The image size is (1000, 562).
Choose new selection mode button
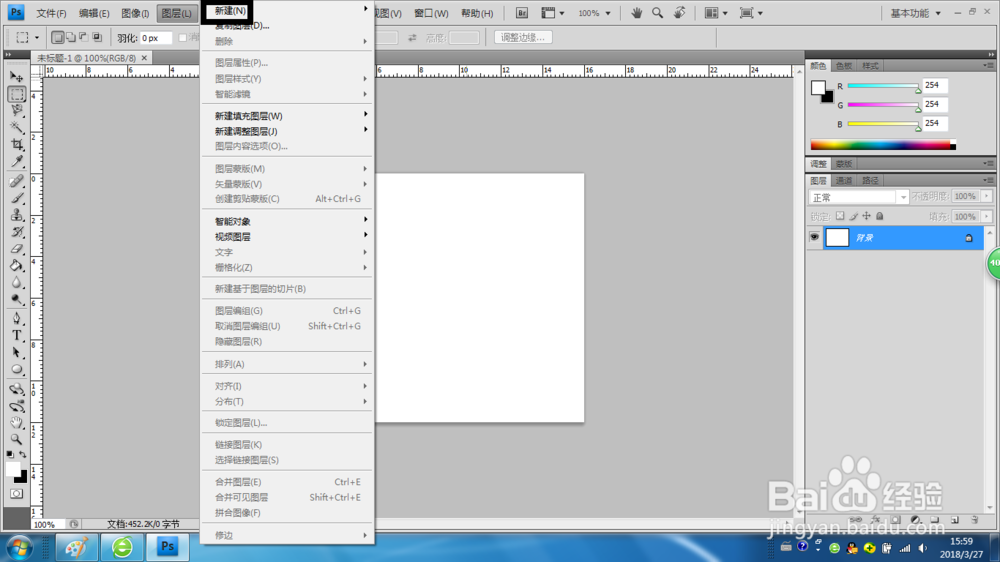pyautogui.click(x=57, y=38)
